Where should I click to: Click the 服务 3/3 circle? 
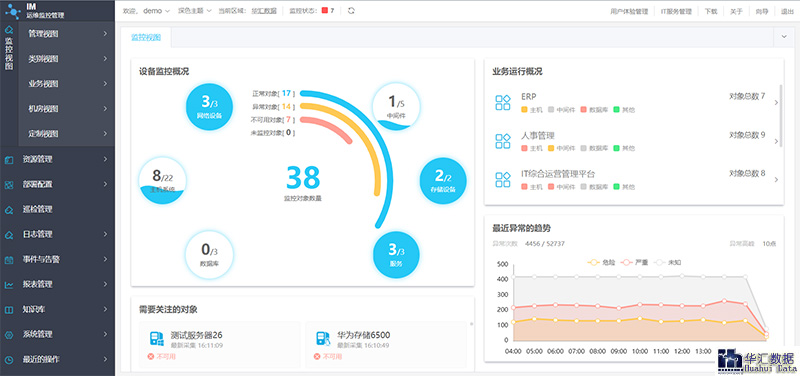tap(396, 255)
